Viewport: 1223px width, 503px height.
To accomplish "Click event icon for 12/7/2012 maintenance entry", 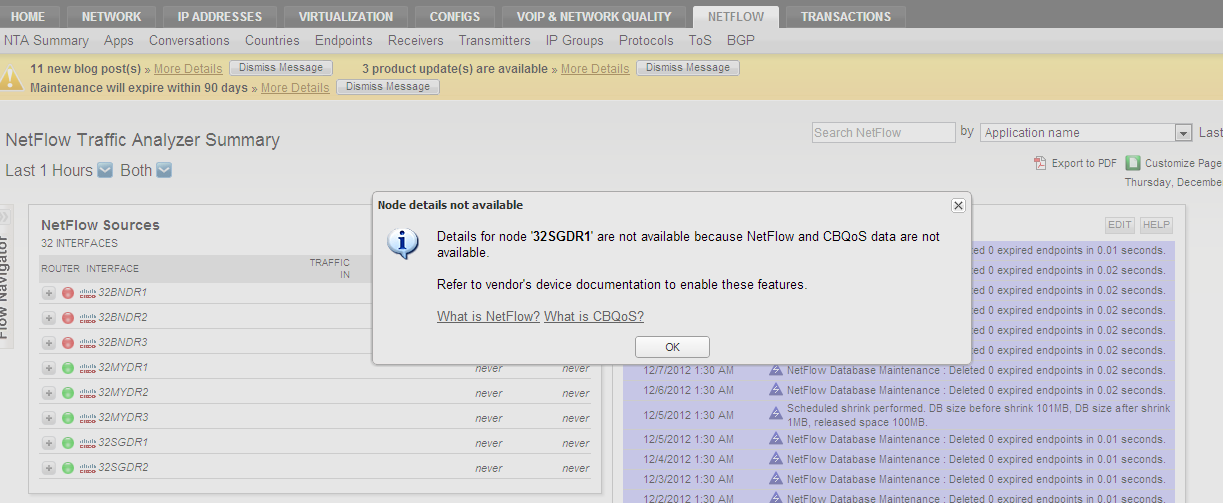I will click(x=775, y=369).
